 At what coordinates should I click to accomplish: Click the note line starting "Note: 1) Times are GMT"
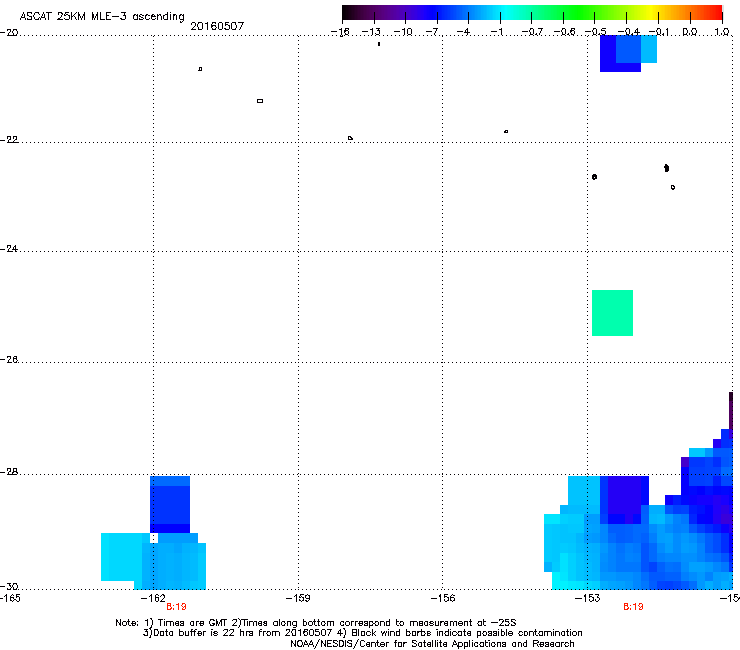316,623
